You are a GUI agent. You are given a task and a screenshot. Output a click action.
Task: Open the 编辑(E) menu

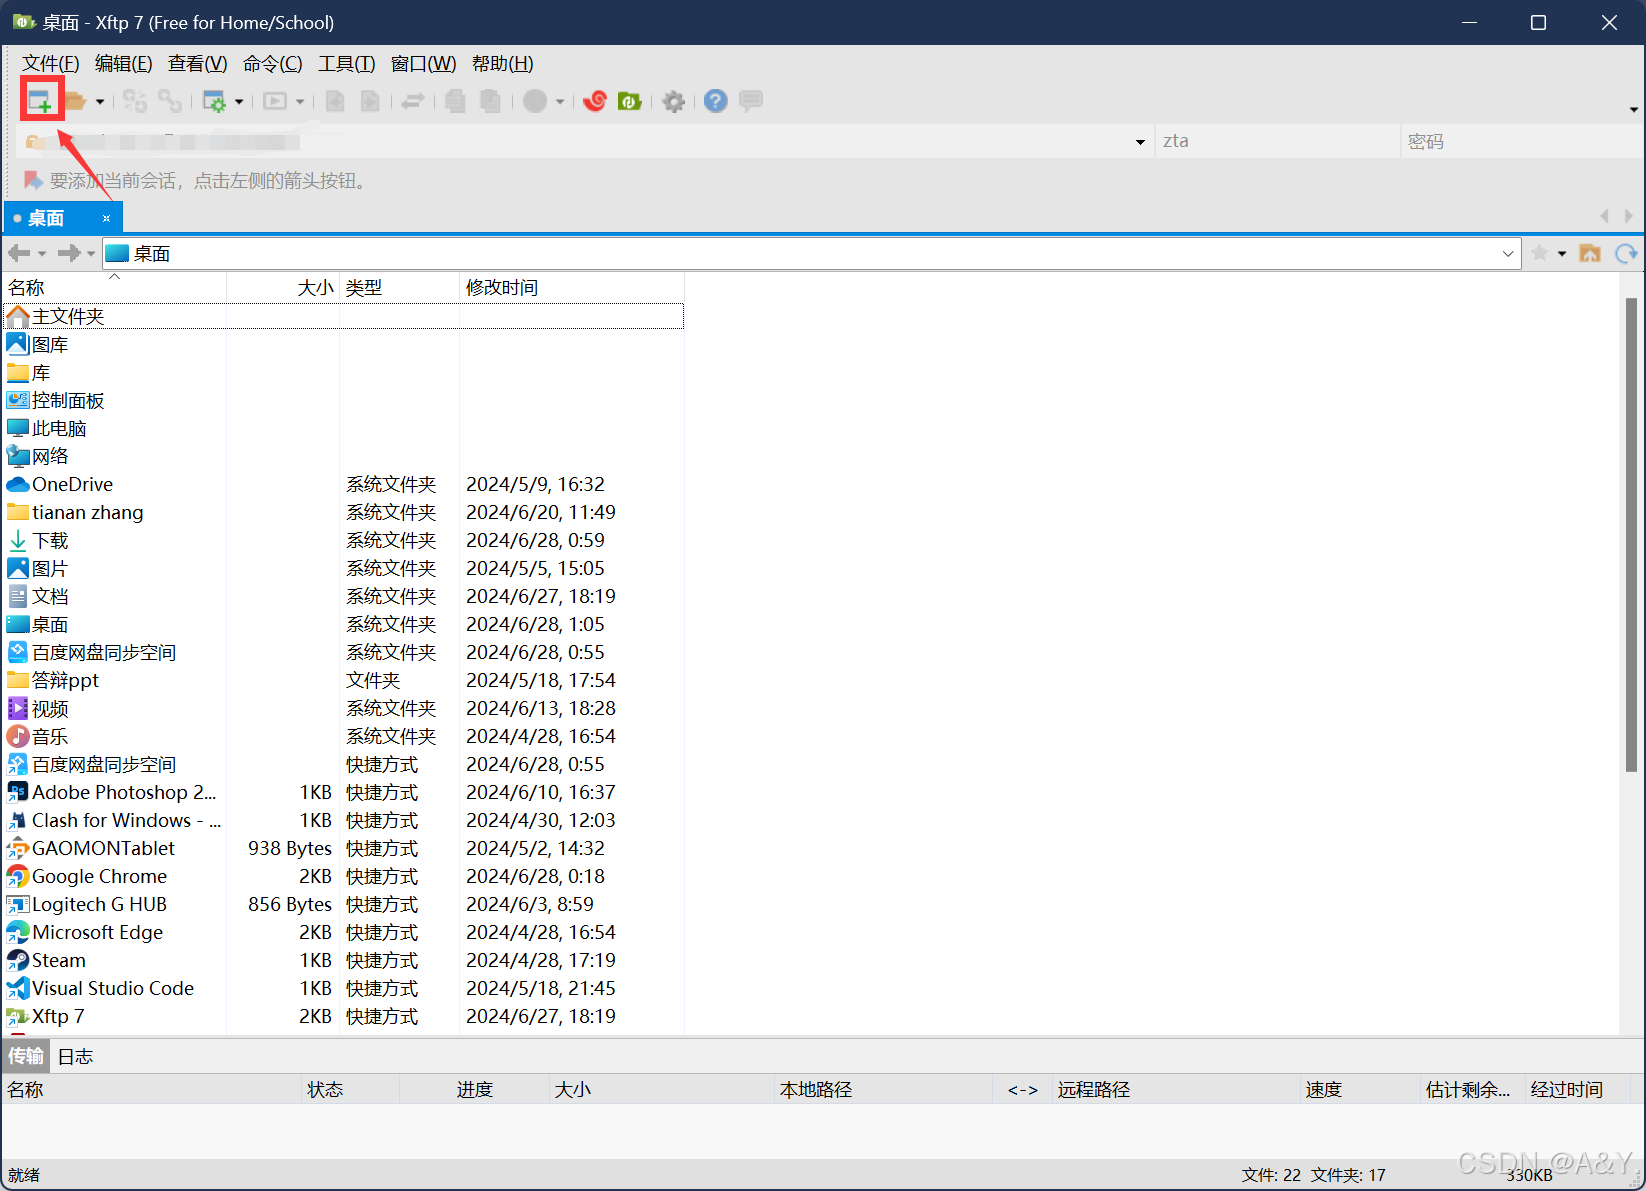pyautogui.click(x=123, y=64)
